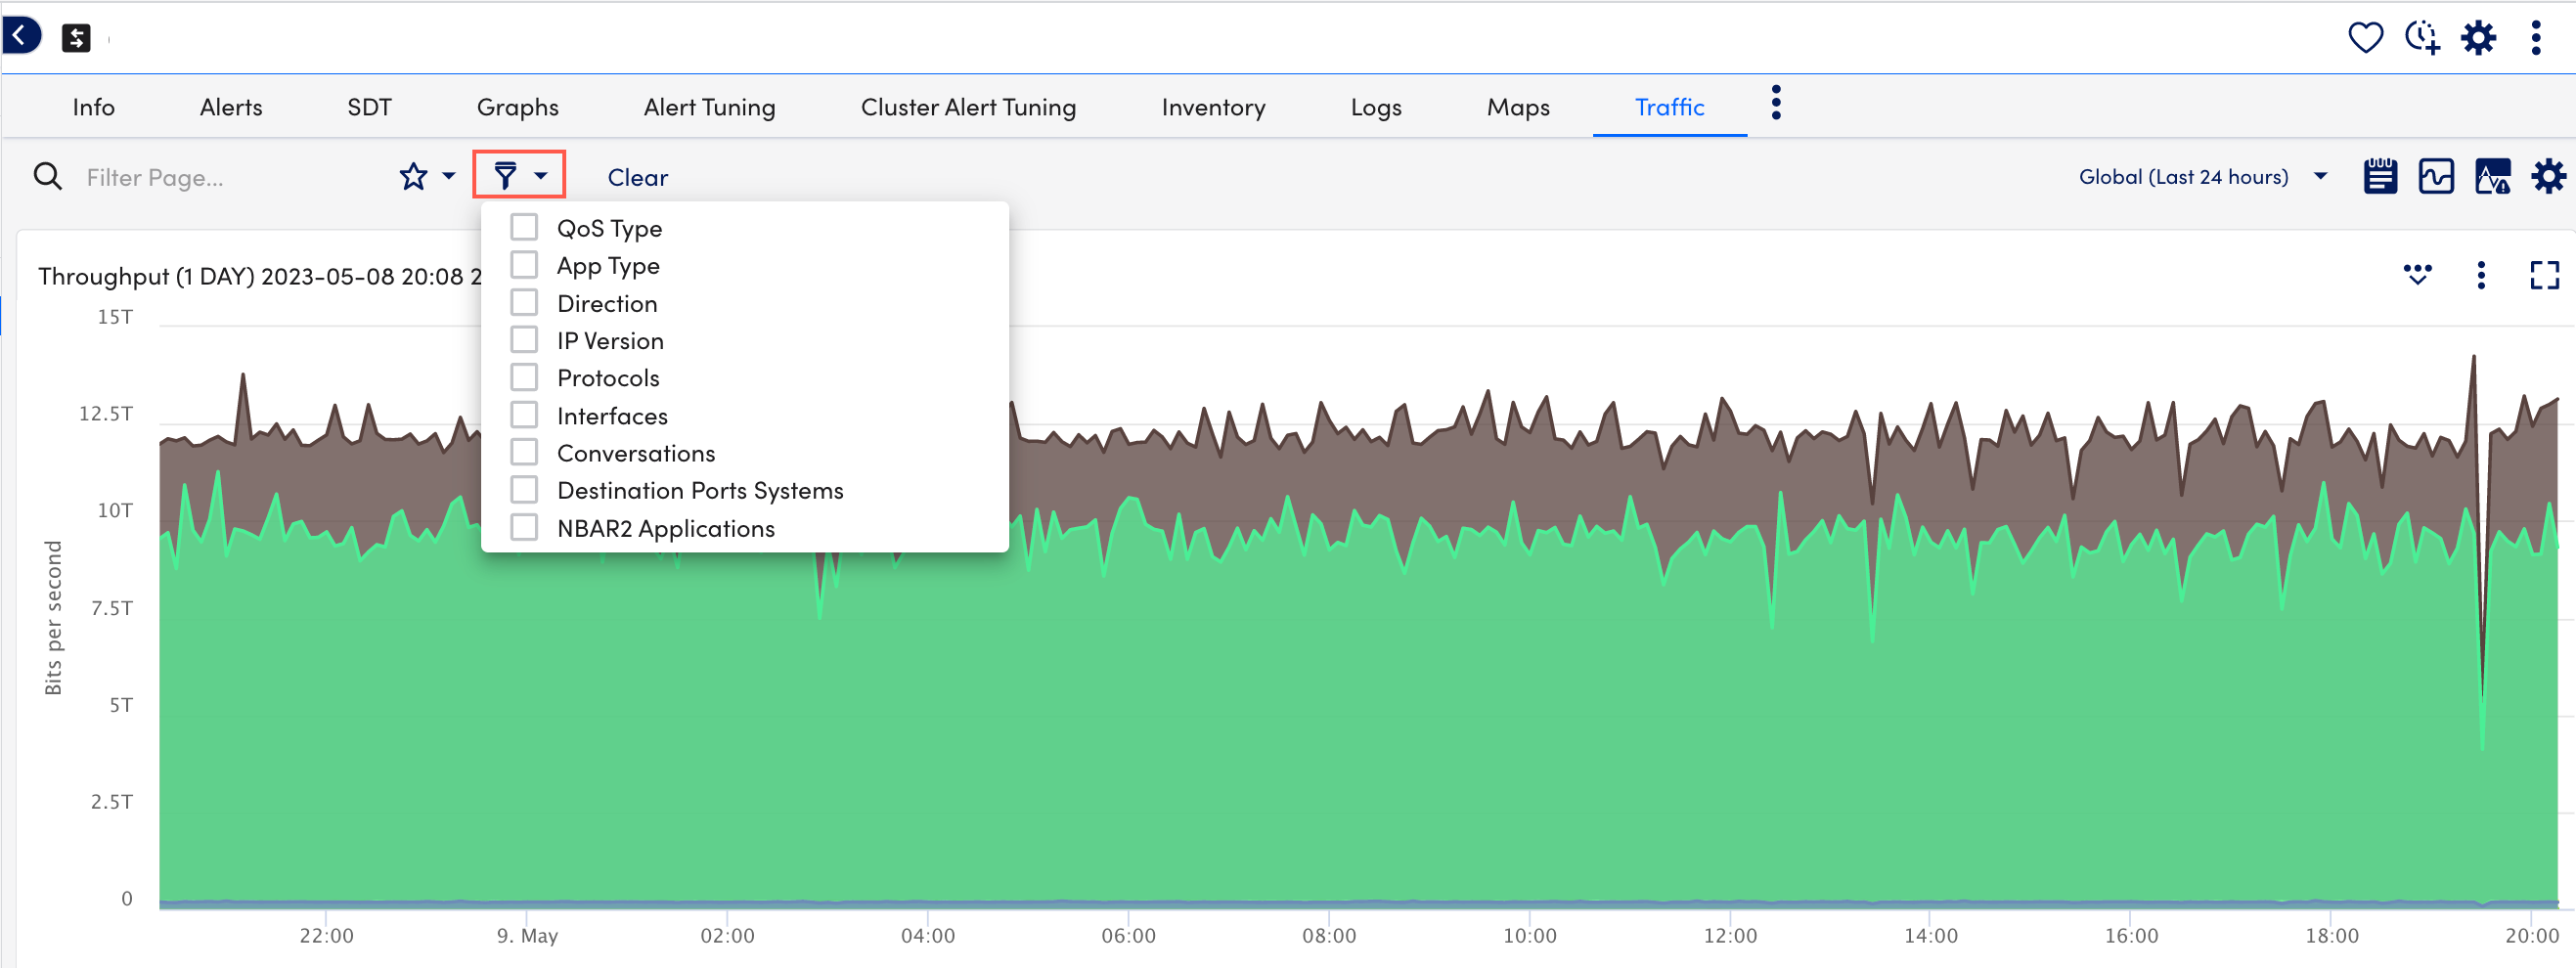Tick the NBAR2 Applications checkbox
2576x968 pixels.
point(524,528)
